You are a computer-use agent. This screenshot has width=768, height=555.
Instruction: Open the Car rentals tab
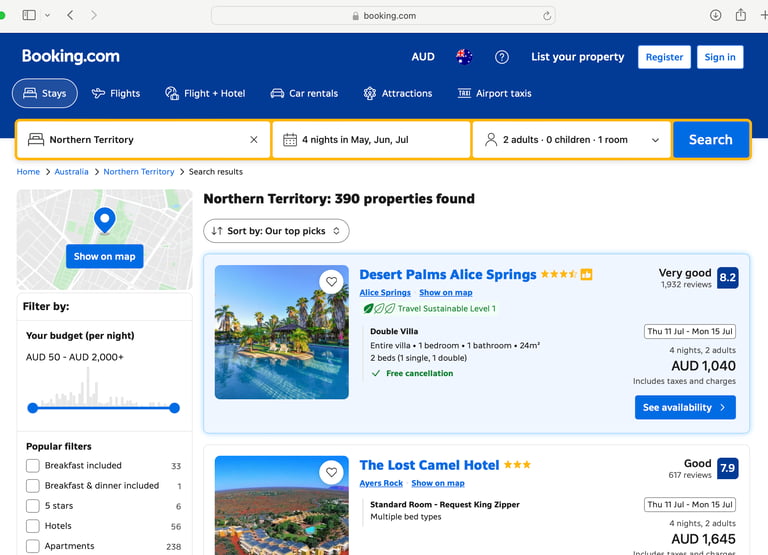pyautogui.click(x=304, y=93)
